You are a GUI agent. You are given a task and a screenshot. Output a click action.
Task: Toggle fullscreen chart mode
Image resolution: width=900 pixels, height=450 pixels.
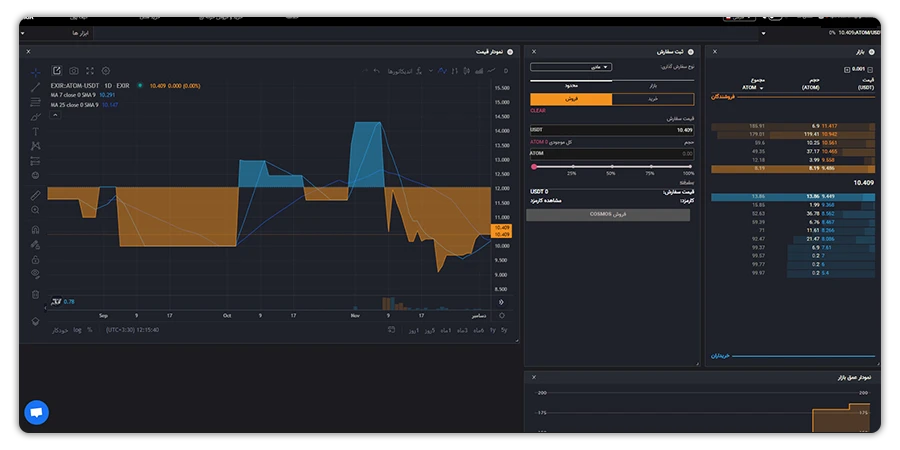click(90, 71)
